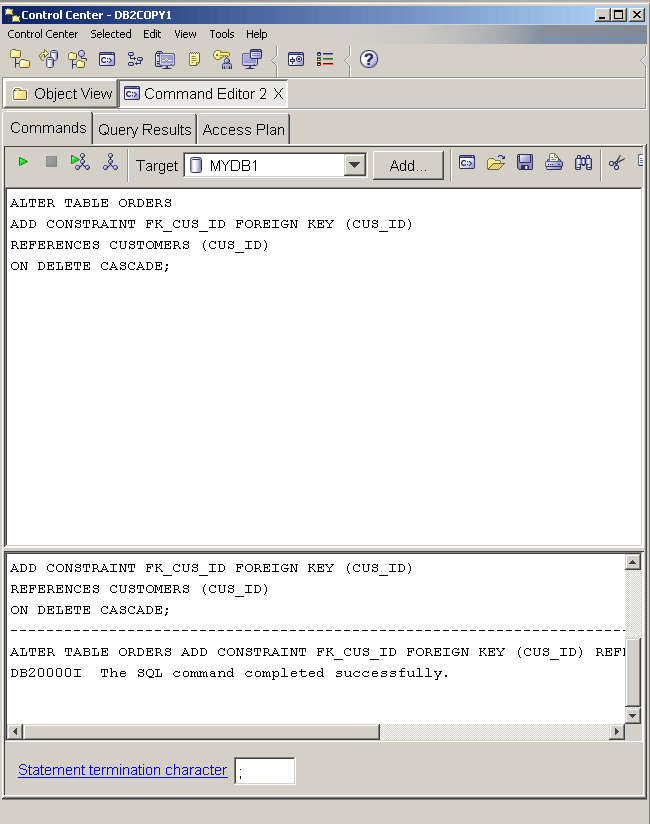Viewport: 650px width, 824px height.
Task: Open the Help menu
Action: point(256,34)
